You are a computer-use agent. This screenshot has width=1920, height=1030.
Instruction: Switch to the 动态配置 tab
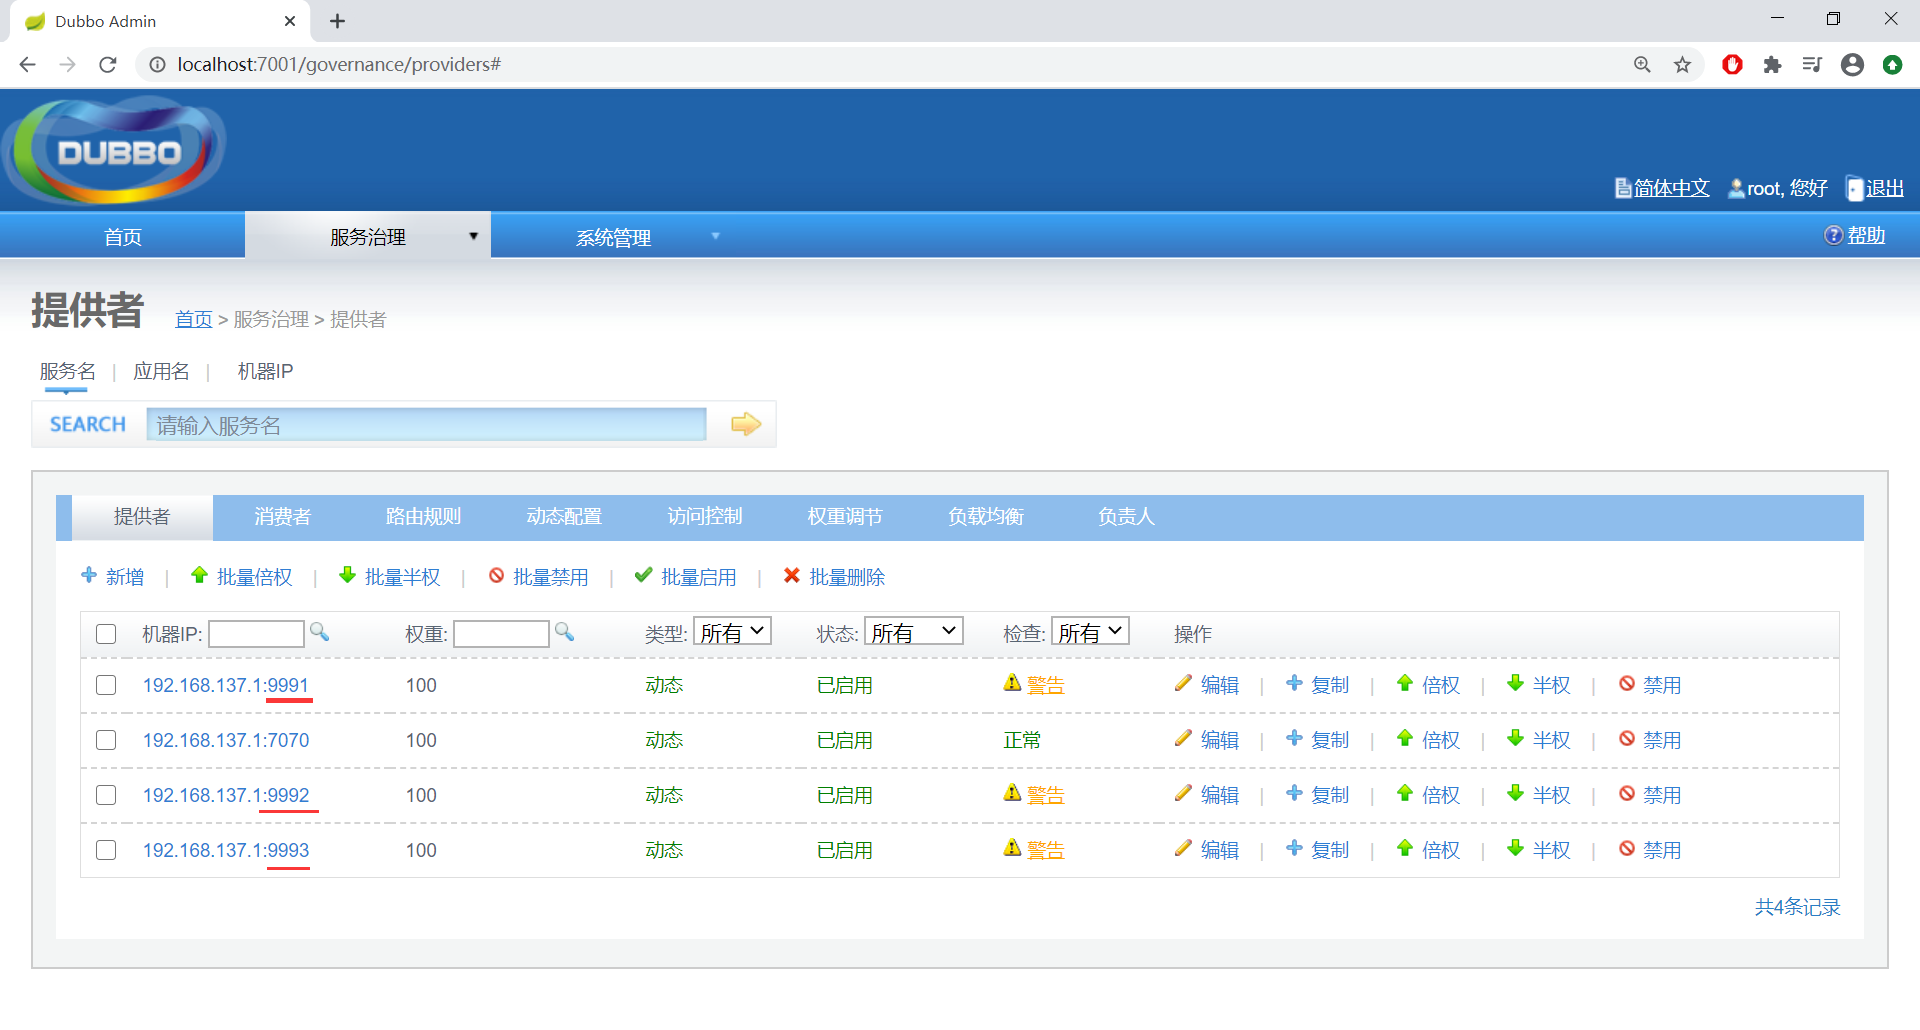tap(564, 517)
